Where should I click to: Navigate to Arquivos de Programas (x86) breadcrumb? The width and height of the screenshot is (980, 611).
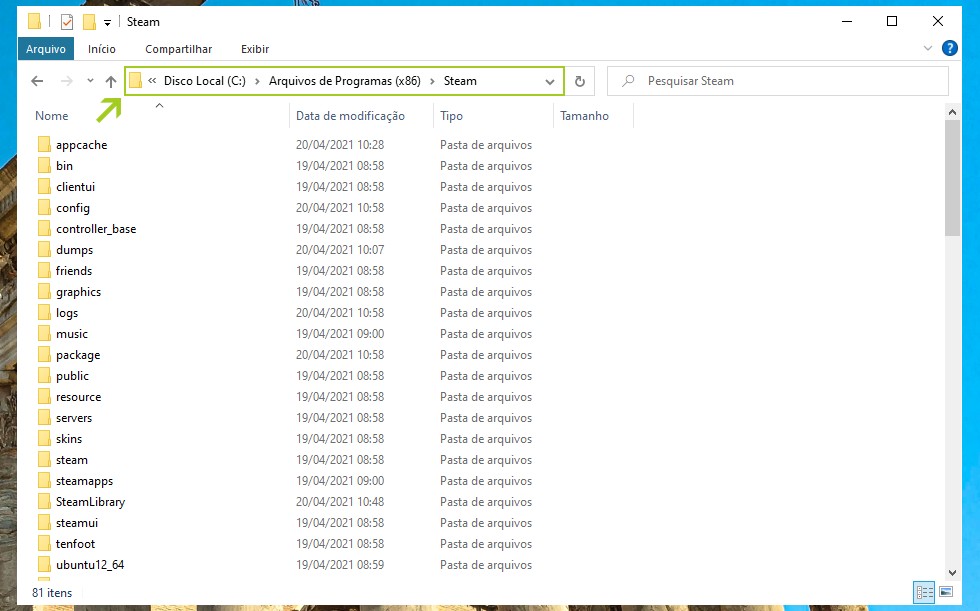point(344,81)
